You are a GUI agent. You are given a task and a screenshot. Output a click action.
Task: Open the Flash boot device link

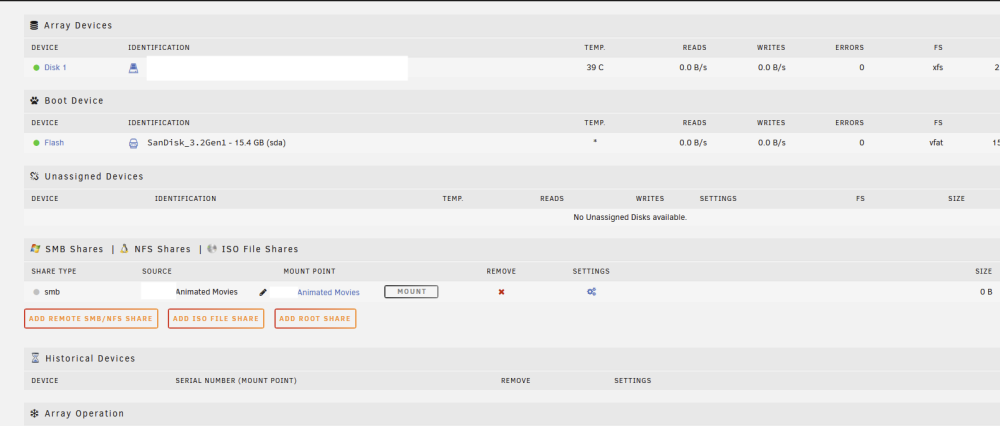pos(54,143)
